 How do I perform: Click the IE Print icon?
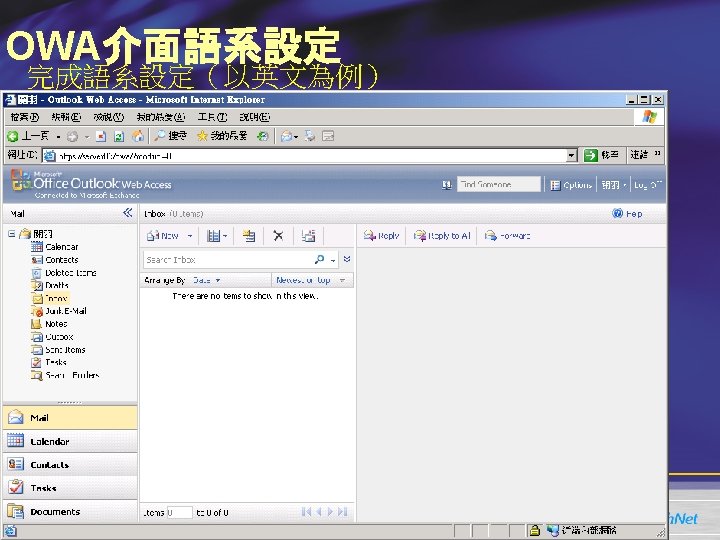tap(310, 136)
